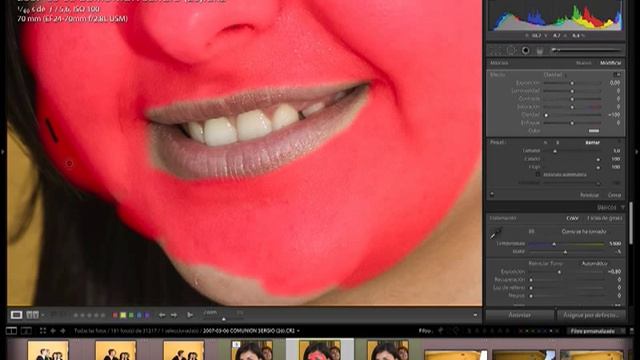Select the Graduated Filter tool
The height and width of the screenshot is (360, 640).
(540, 51)
